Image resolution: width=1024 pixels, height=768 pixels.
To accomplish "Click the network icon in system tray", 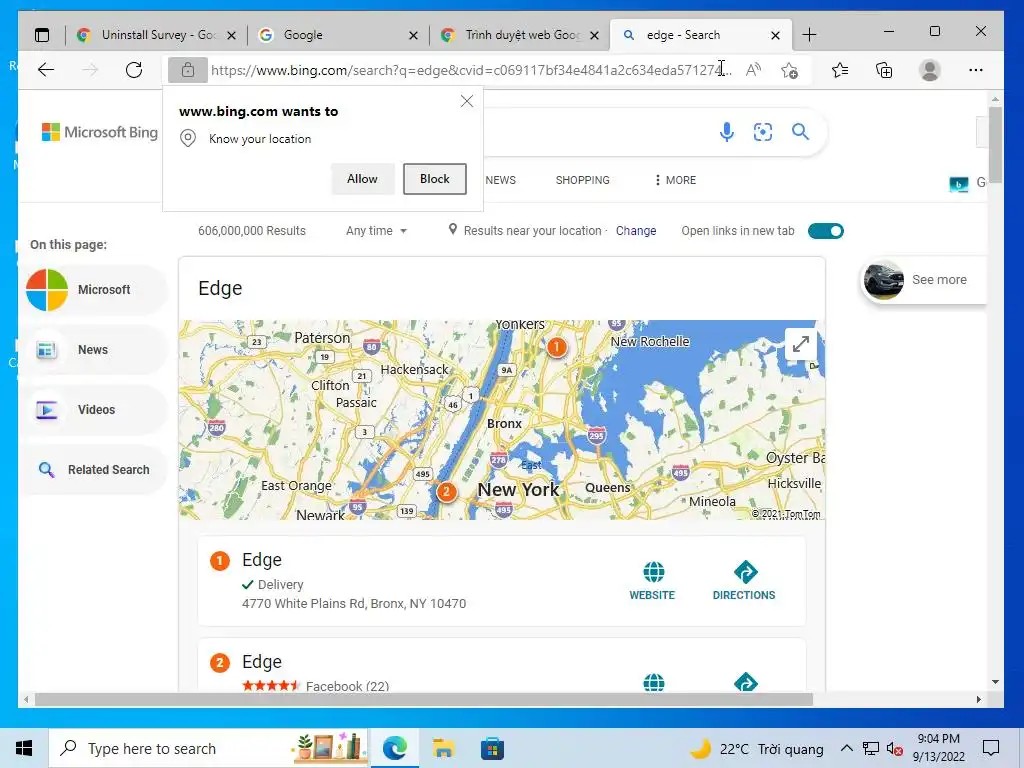I will (x=871, y=748).
